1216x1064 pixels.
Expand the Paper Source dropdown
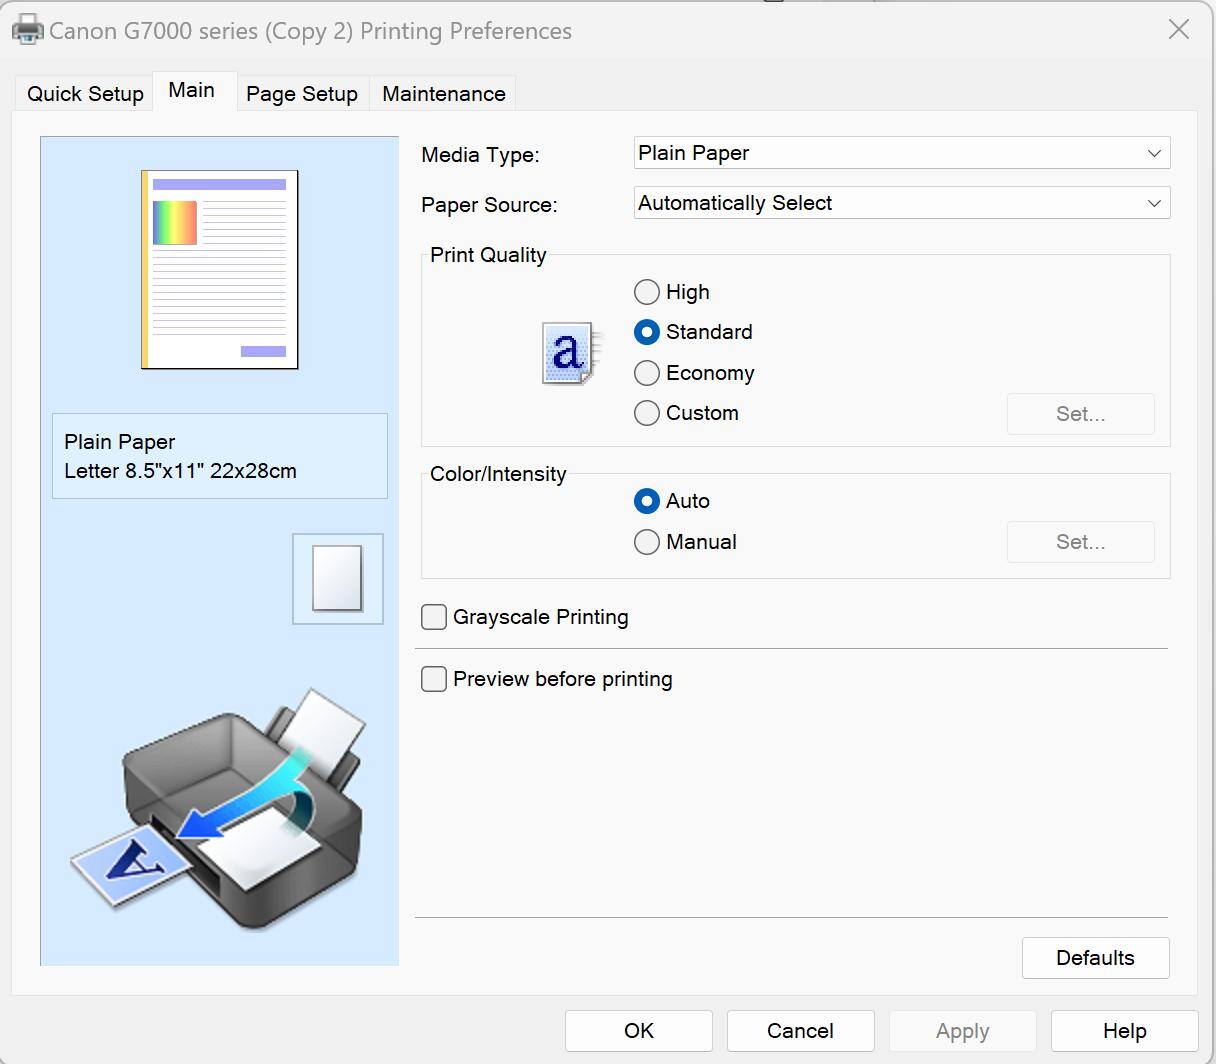pyautogui.click(x=901, y=203)
